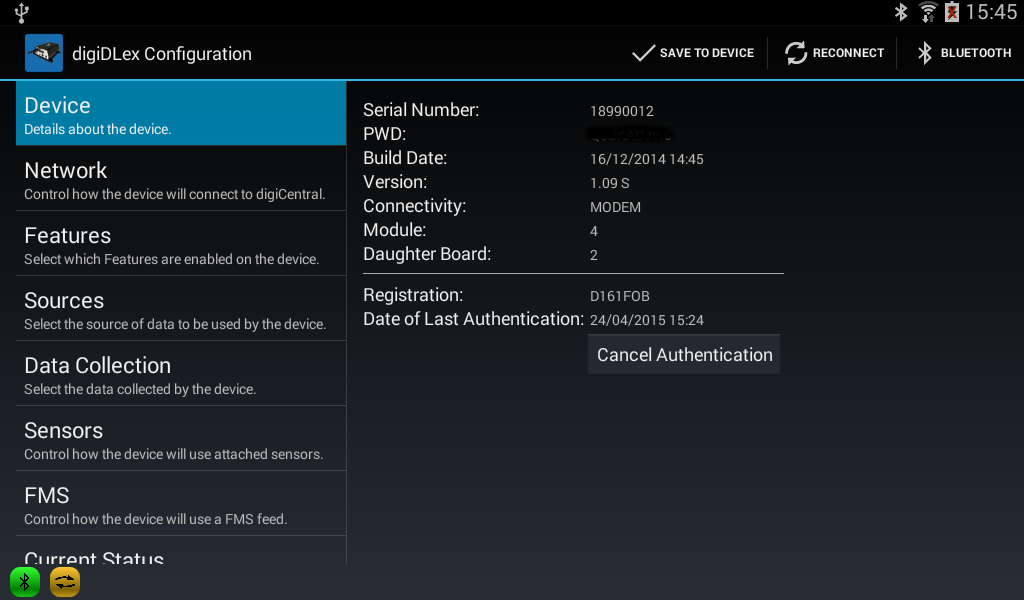Tap the obscured PWD value
This screenshot has height=600, width=1024.
point(630,134)
